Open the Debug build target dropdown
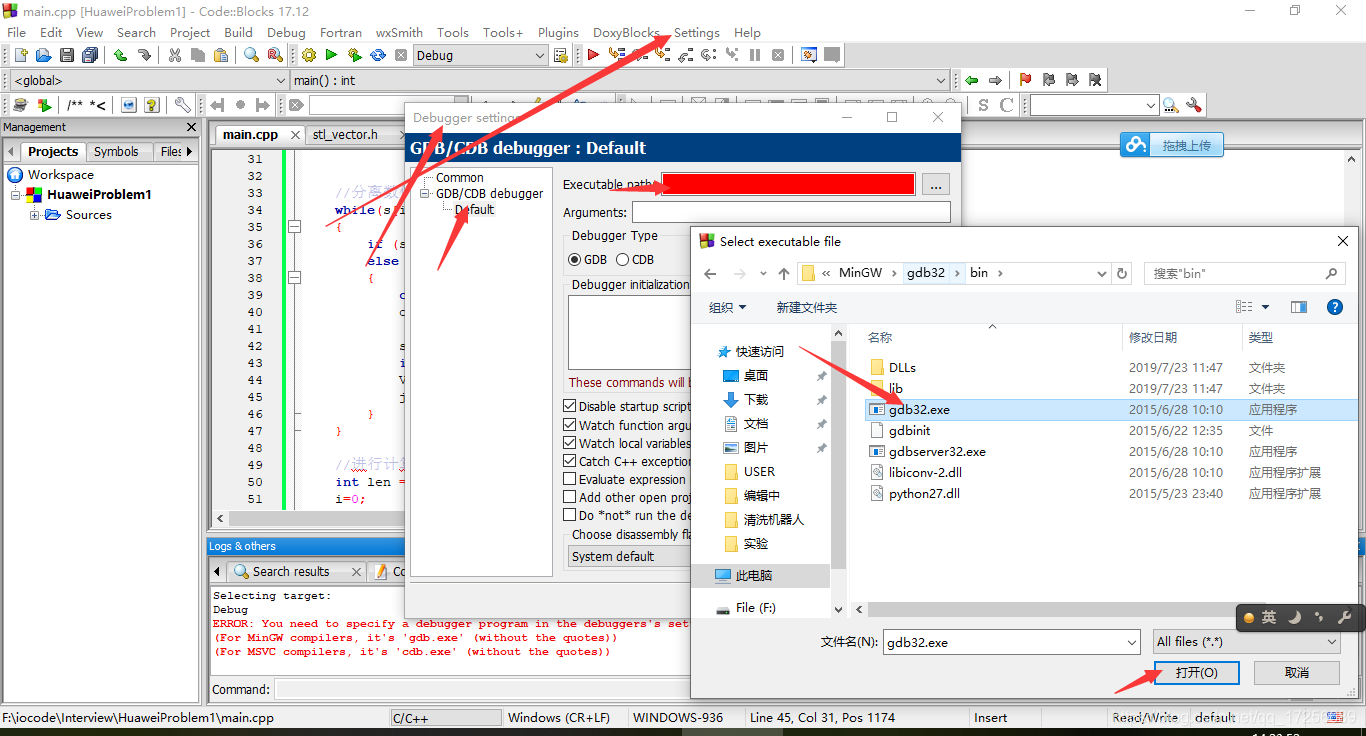The width and height of the screenshot is (1366, 736). 480,55
